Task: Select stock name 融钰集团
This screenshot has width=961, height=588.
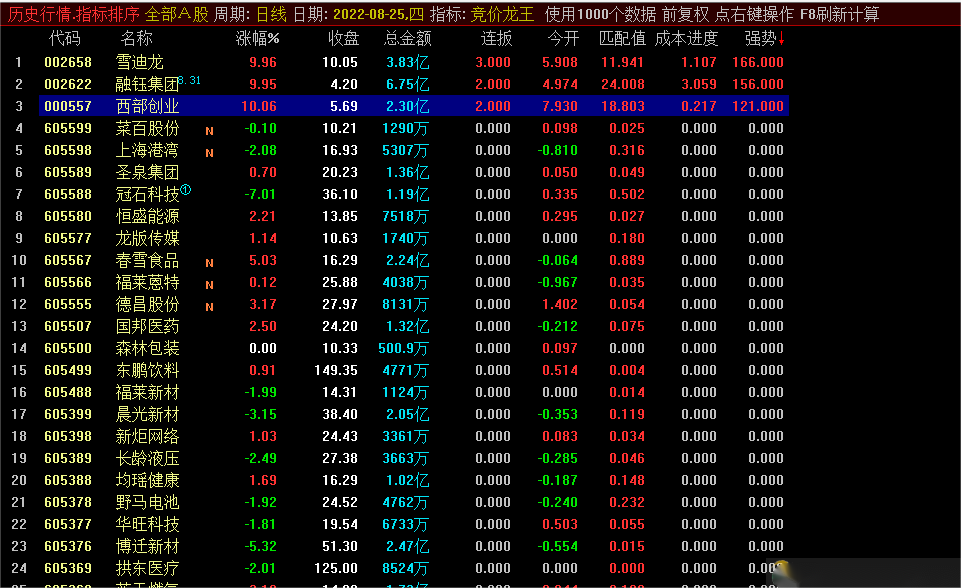Action: coord(147,84)
